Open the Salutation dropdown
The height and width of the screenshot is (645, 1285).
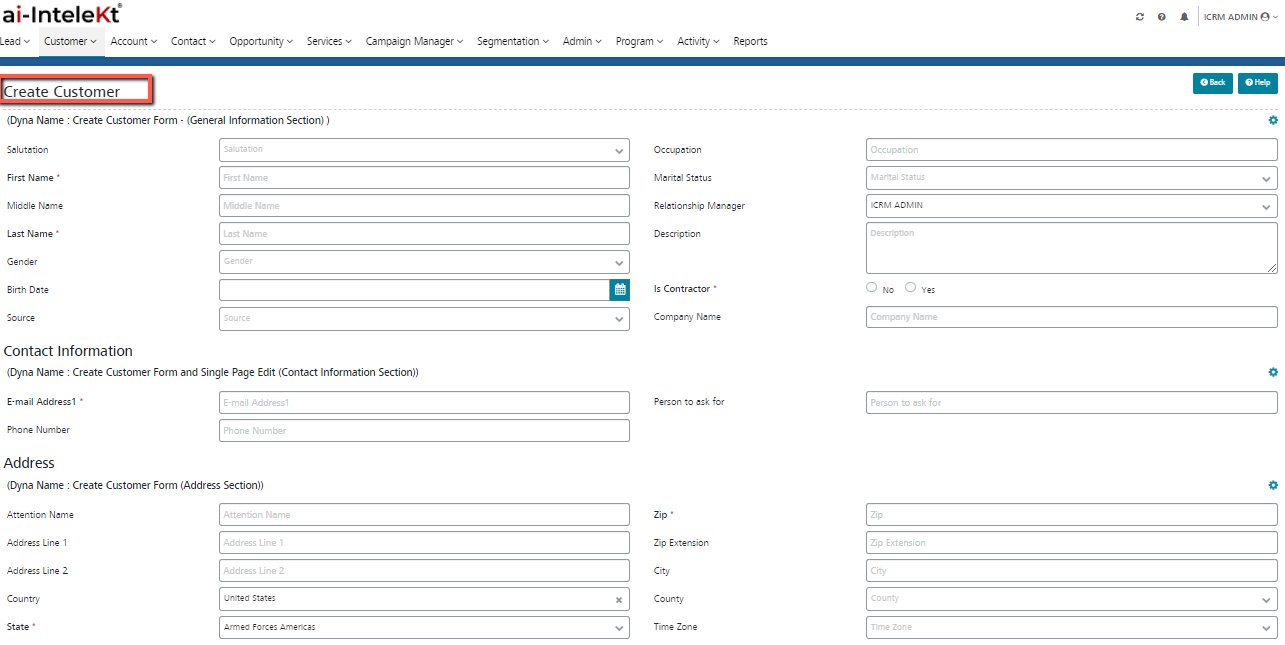[x=424, y=150]
